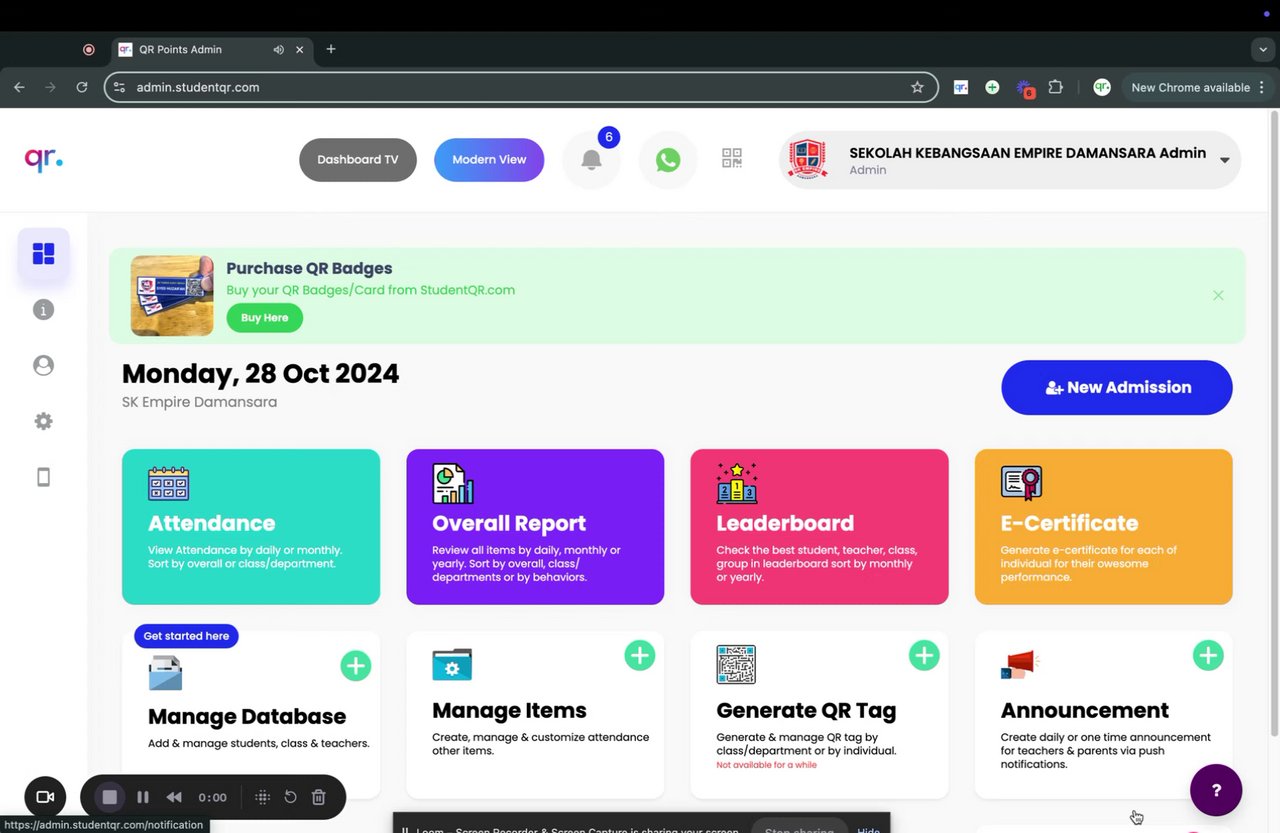Select the dashboard grid sidebar icon
This screenshot has width=1280, height=833.
43,254
